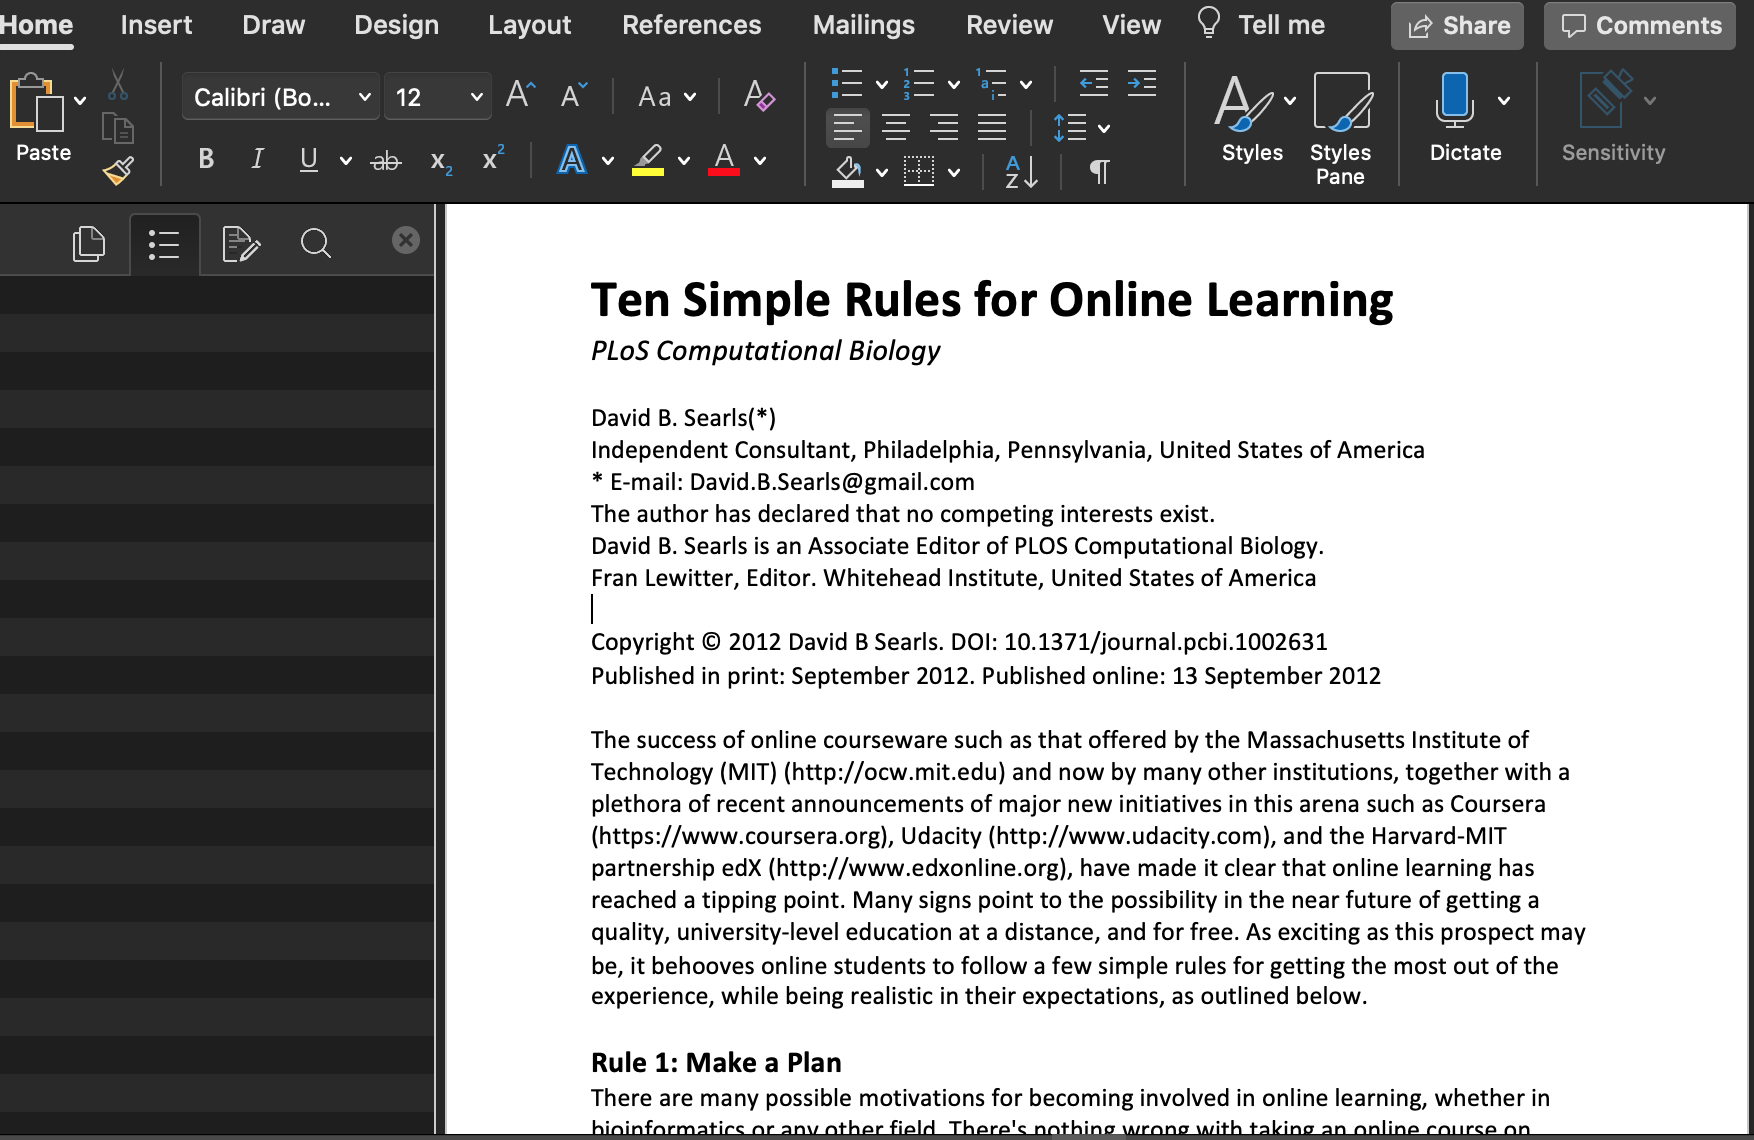Click the Clear All Formatting icon
The height and width of the screenshot is (1140, 1754).
759,97
